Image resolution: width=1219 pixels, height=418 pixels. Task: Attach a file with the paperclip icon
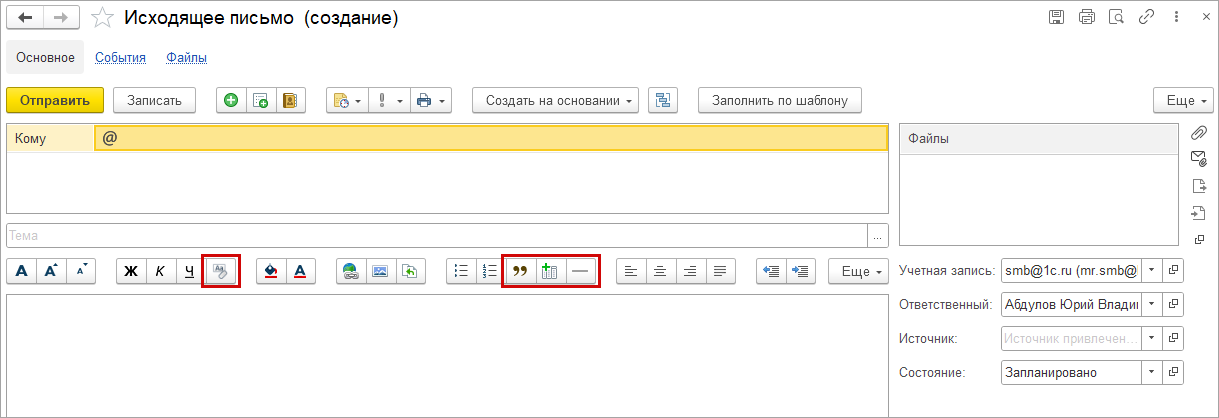coord(1199,133)
